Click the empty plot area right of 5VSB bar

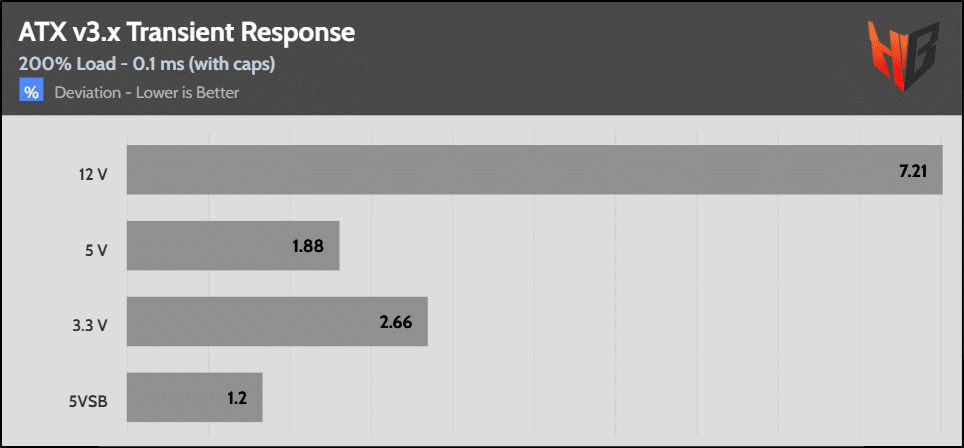tap(600, 398)
